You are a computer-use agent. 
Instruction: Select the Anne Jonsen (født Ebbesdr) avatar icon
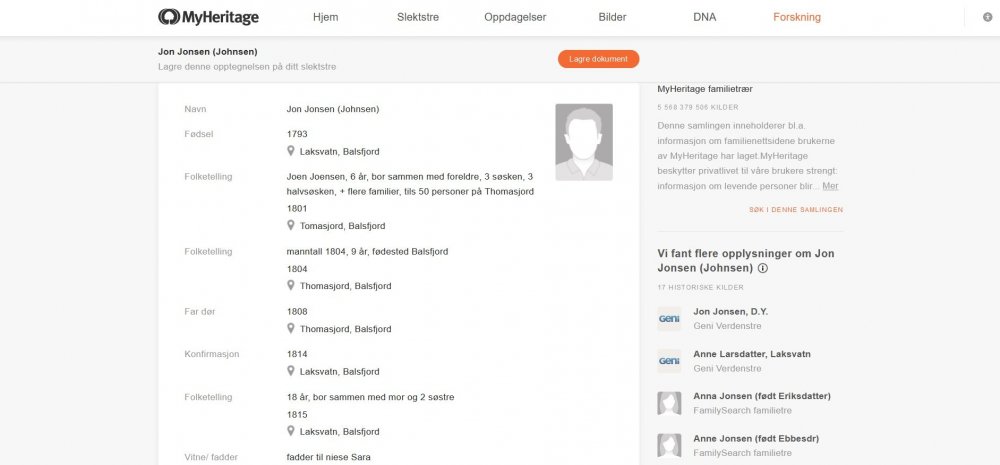click(669, 445)
